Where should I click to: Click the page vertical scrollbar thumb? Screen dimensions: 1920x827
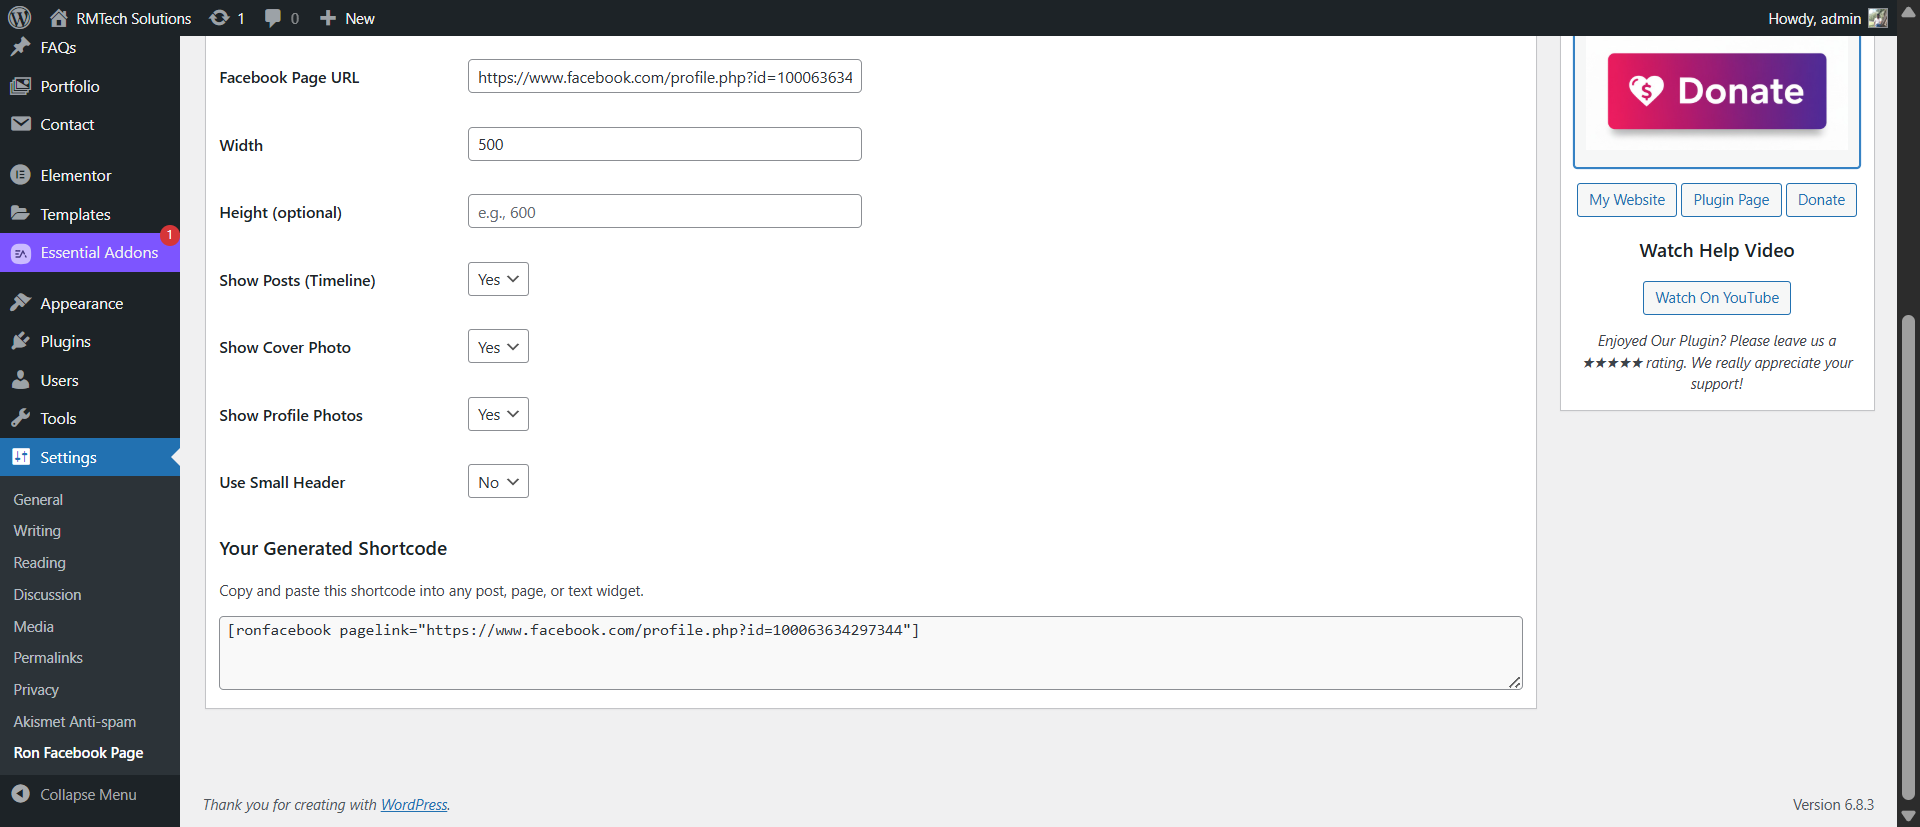[1908, 558]
